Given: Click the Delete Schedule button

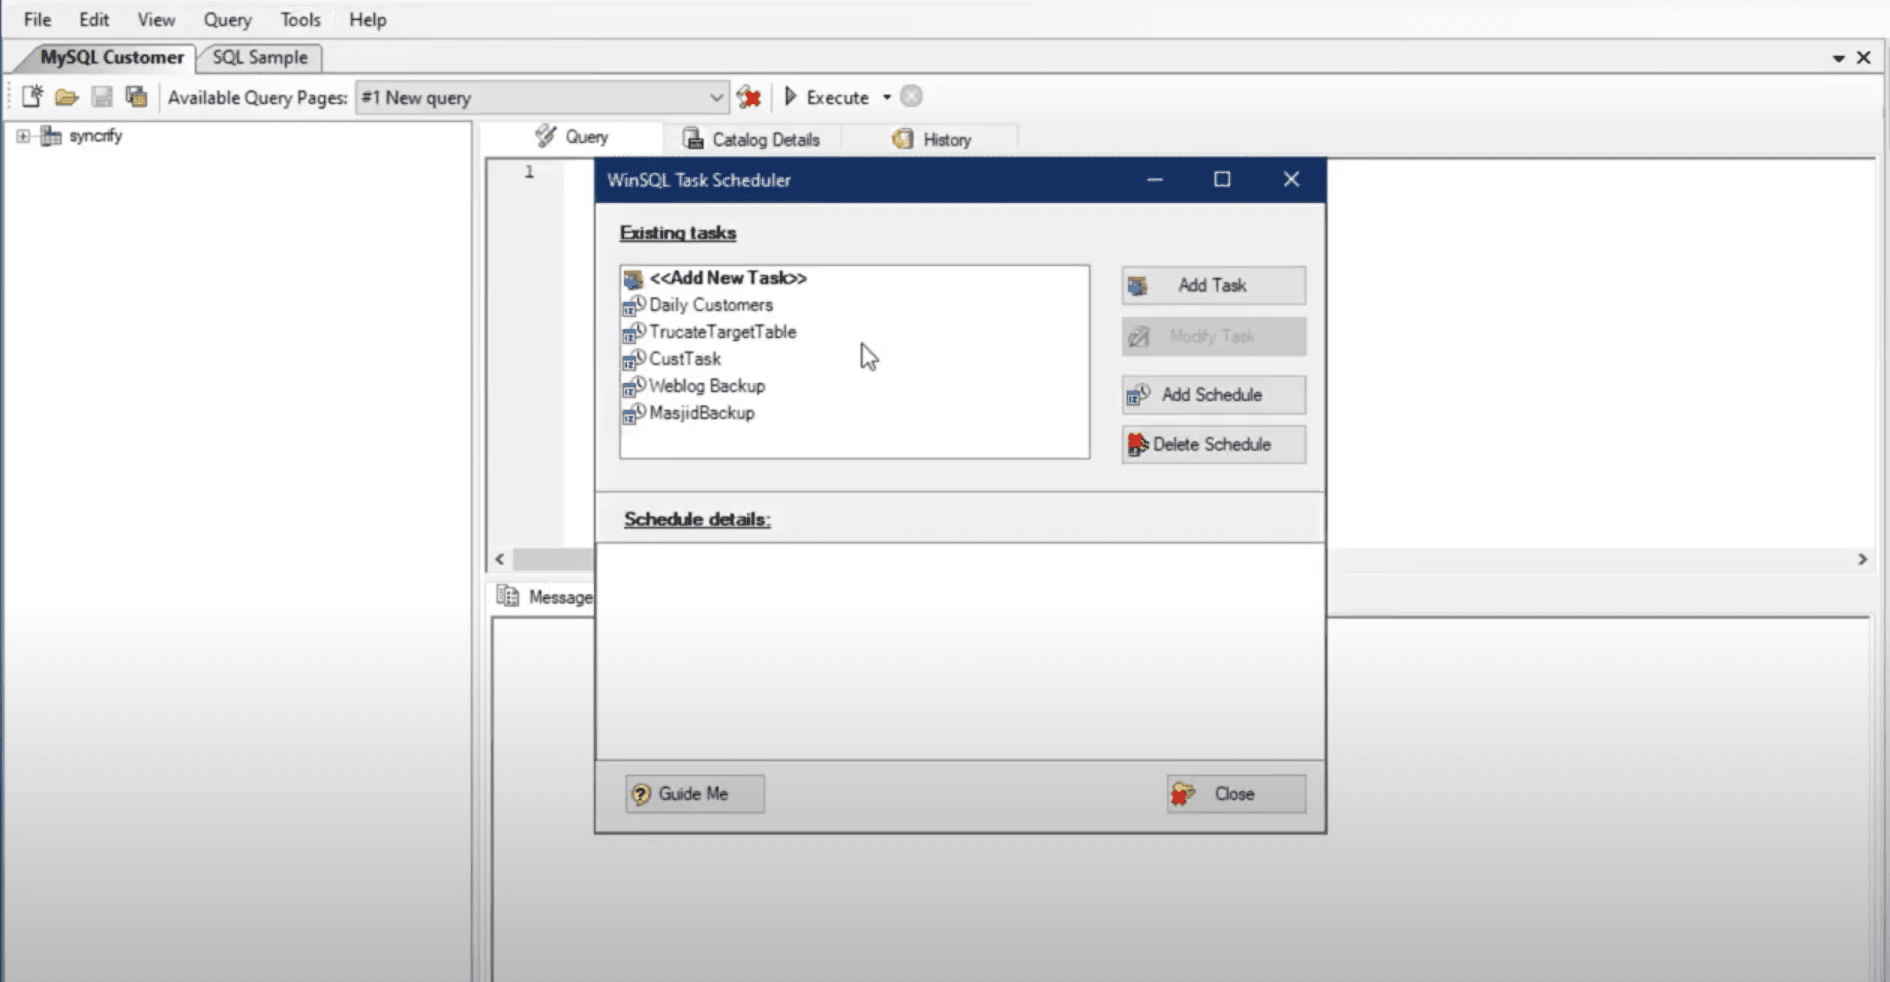Looking at the screenshot, I should [1213, 444].
